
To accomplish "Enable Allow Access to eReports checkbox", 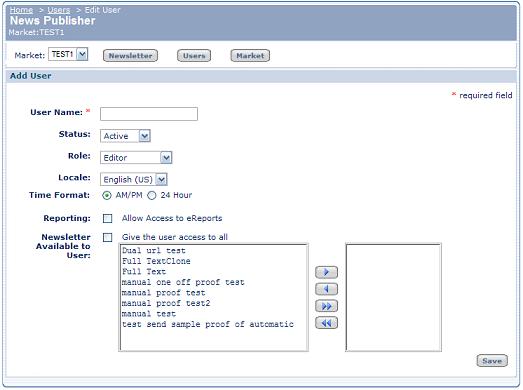I will 107,219.
